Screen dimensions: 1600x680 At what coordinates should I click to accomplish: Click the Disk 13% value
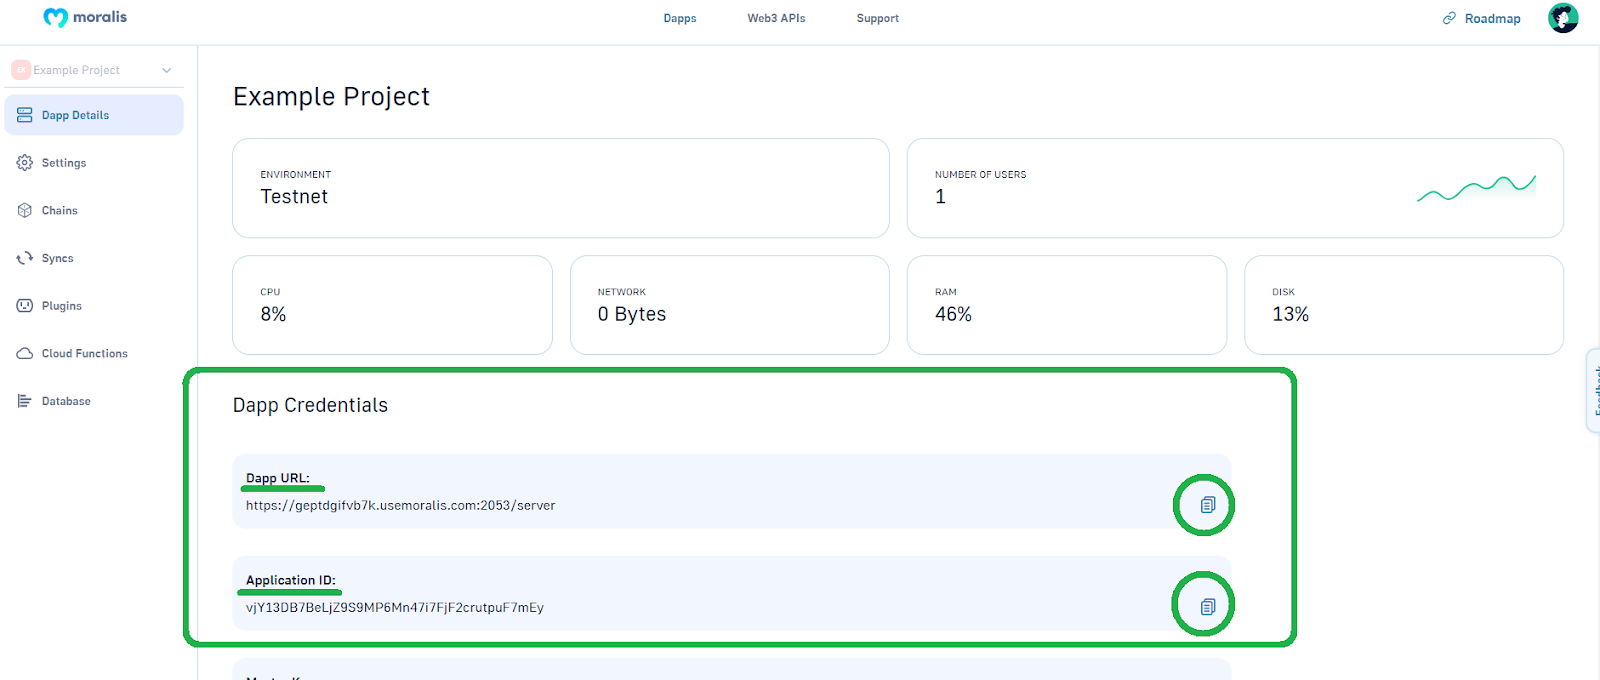1290,314
